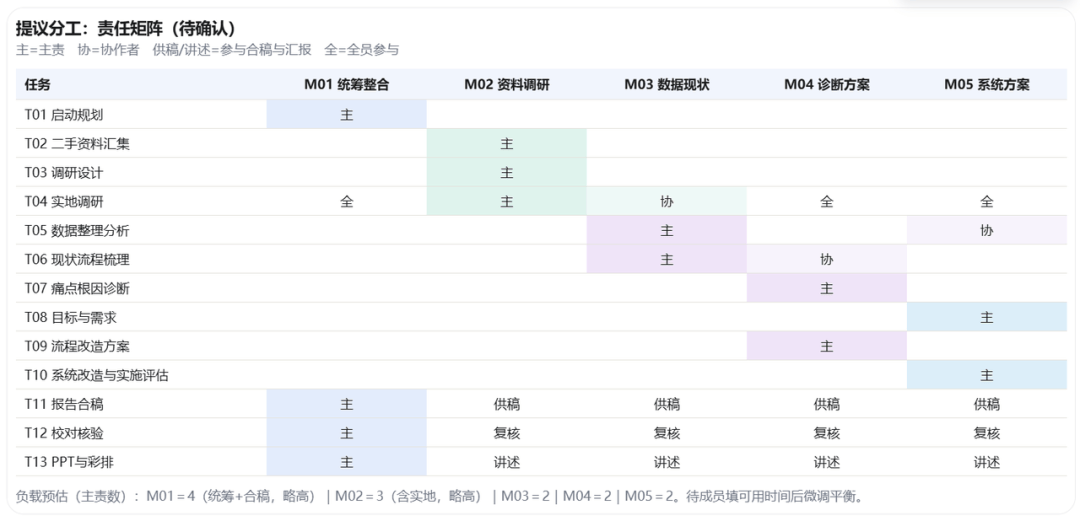Click the title 提议分工:责任矩阵(待确认)
The image size is (1080, 521).
(x=126, y=29)
